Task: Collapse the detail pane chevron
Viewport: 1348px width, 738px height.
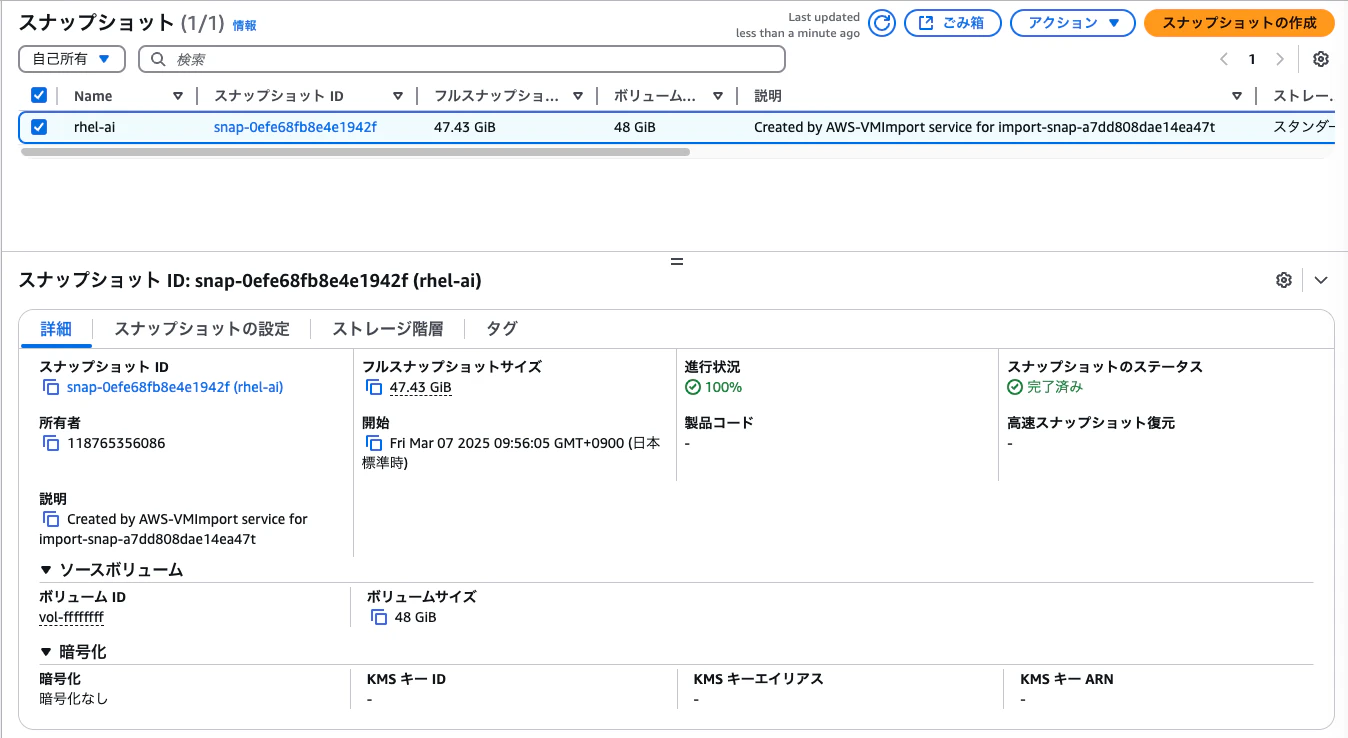Action: 1321,280
